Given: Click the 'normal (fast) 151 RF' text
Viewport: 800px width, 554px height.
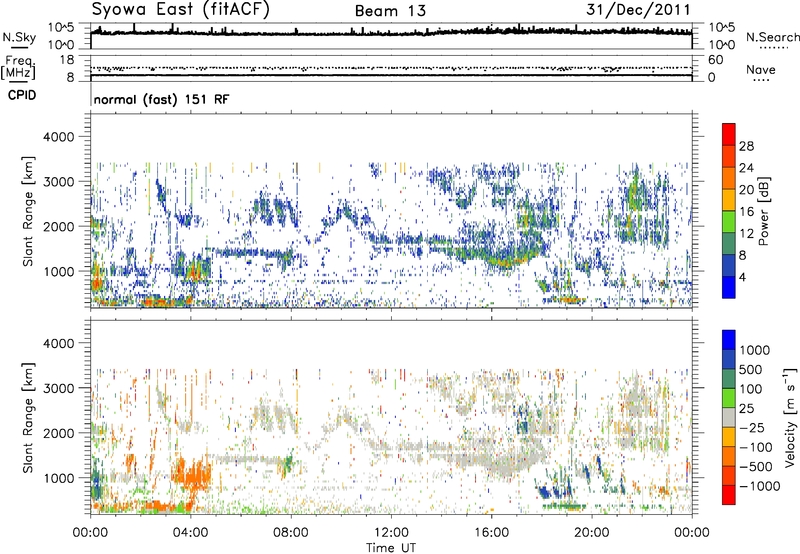Looking at the screenshot, I should tap(161, 99).
